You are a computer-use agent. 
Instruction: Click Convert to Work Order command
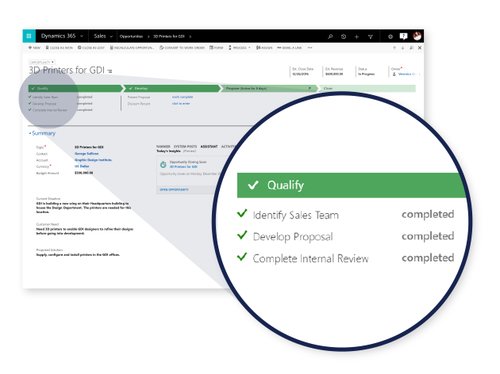coord(182,48)
